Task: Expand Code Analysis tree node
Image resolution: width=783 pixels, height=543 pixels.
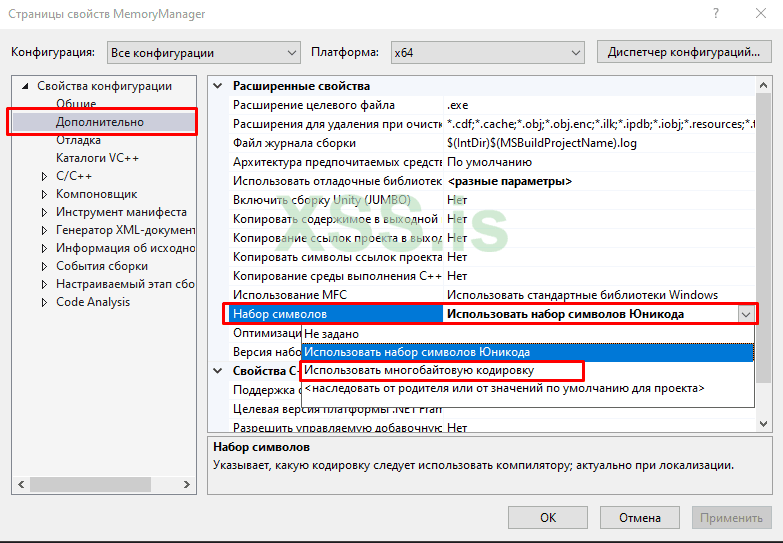Action: (x=44, y=302)
